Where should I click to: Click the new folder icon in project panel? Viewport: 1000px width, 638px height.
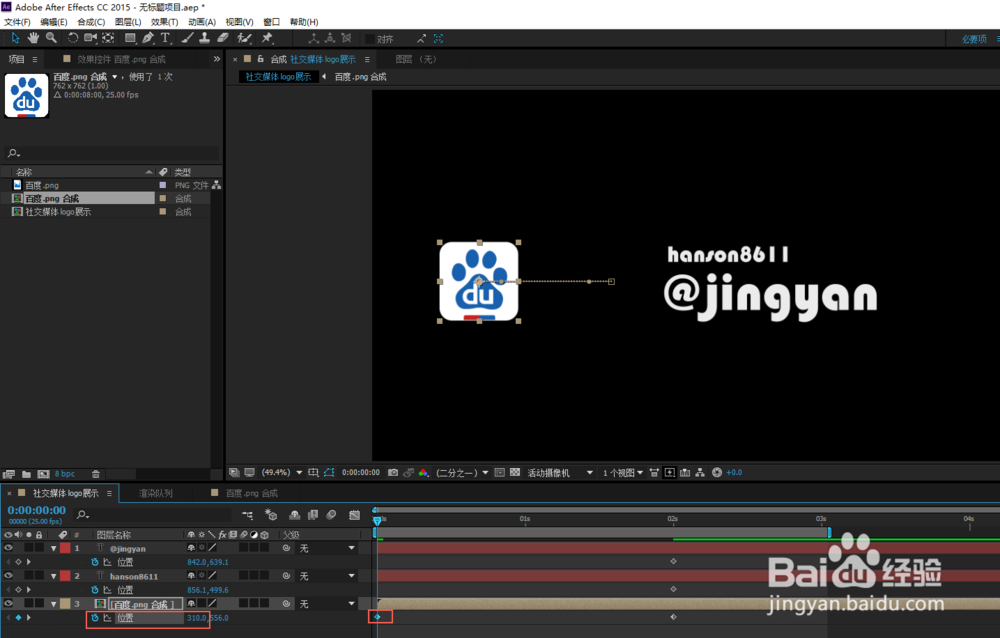[x=26, y=474]
